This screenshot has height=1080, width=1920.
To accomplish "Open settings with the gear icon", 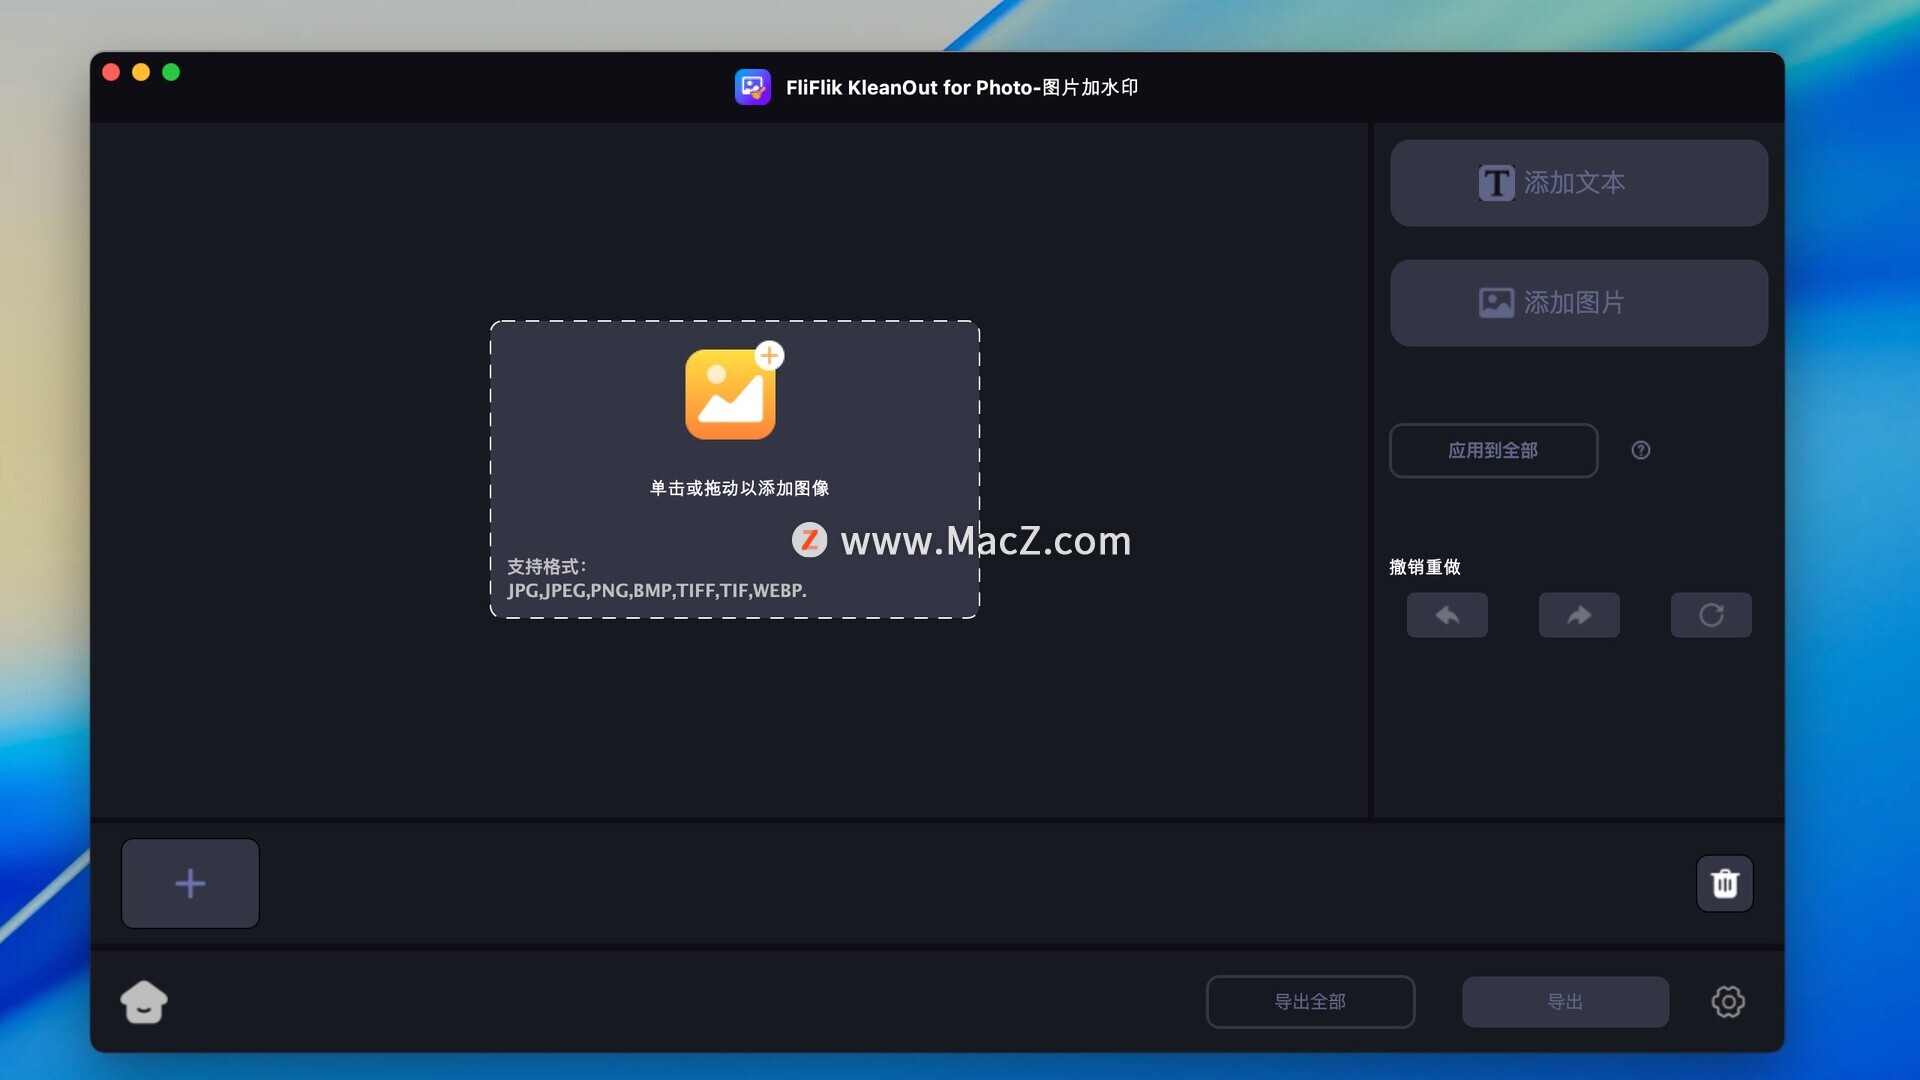I will click(1728, 1002).
